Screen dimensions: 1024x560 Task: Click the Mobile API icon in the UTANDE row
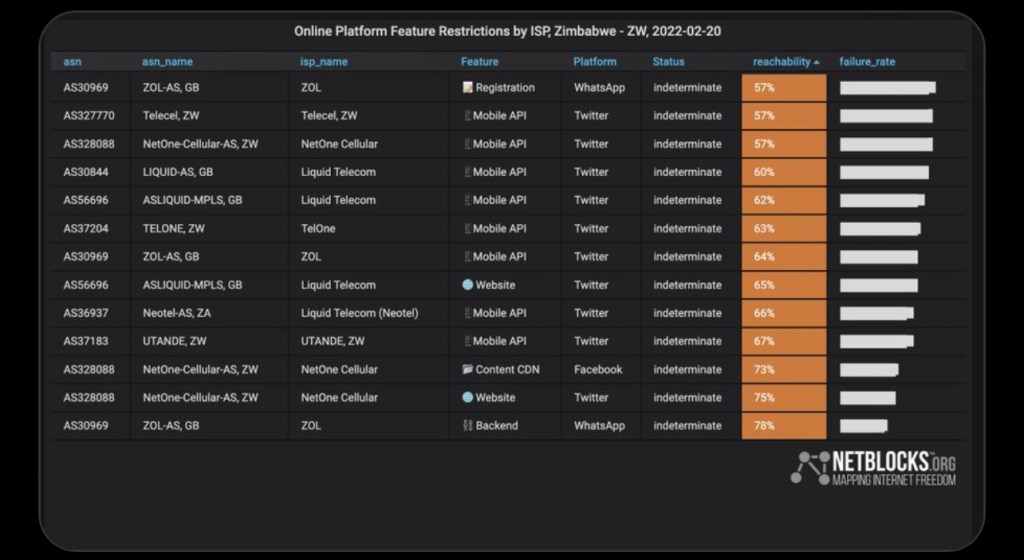467,342
